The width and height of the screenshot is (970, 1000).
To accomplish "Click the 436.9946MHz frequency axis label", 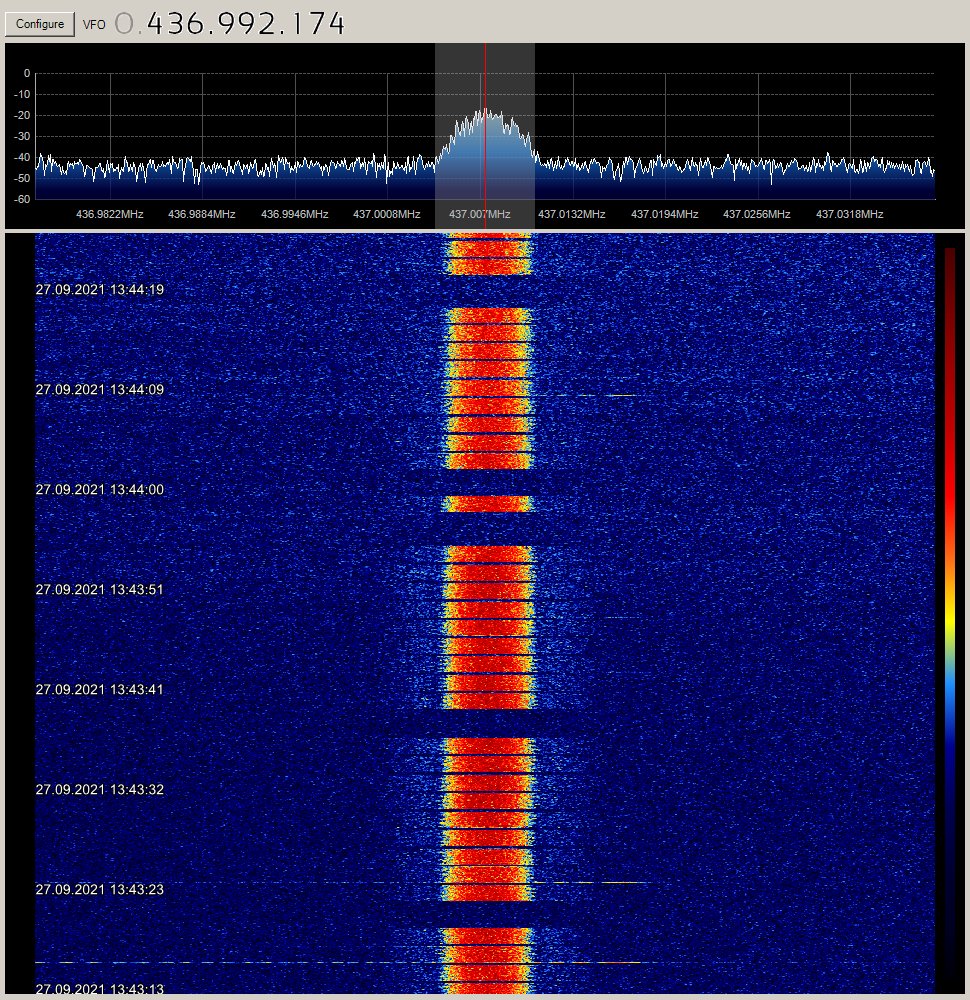I will click(x=295, y=214).
